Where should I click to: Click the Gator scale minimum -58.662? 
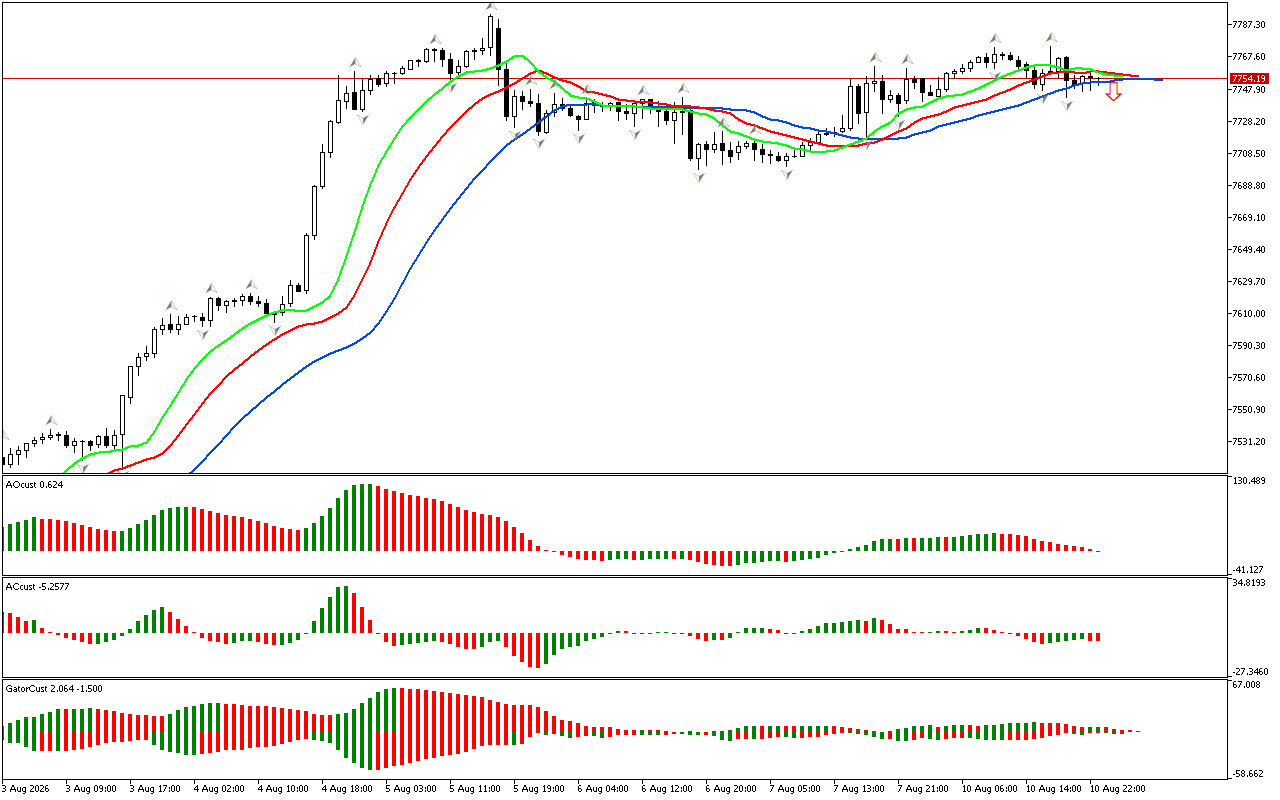point(1249,773)
